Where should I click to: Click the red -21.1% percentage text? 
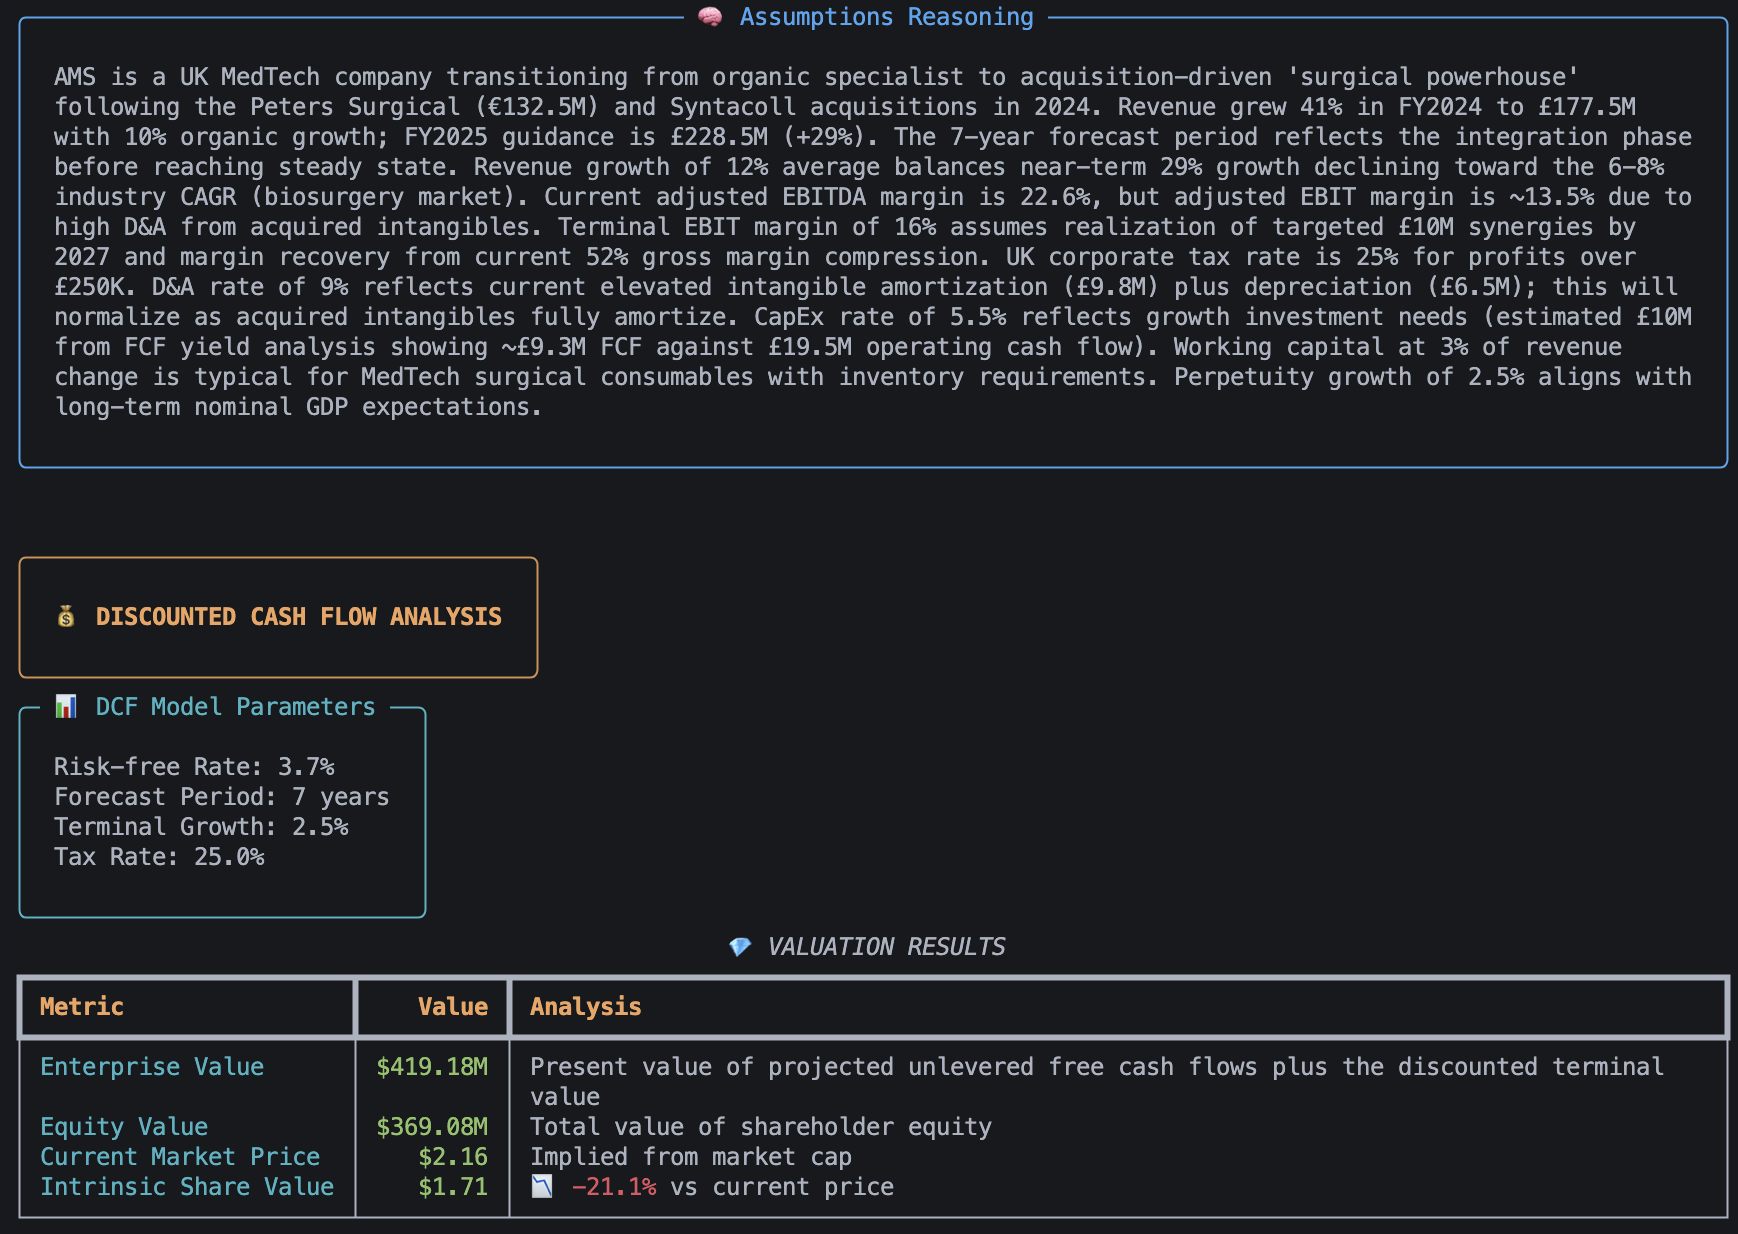coord(613,1187)
